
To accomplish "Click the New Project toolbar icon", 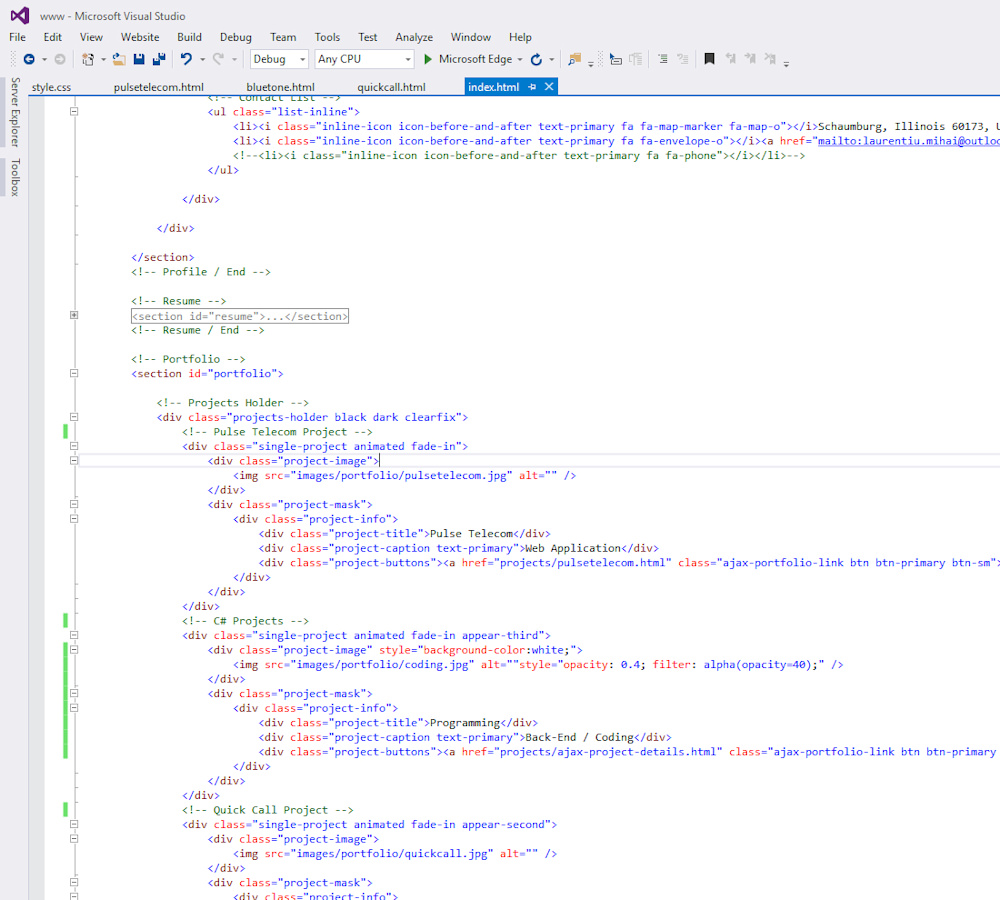I will pyautogui.click(x=88, y=60).
